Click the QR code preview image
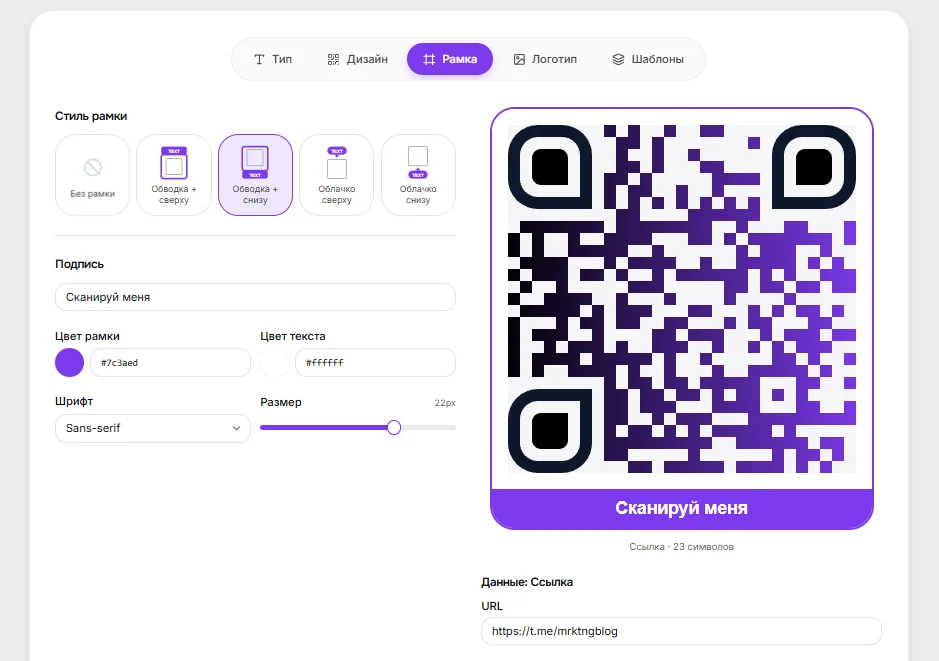Image resolution: width=939 pixels, height=661 pixels. pyautogui.click(x=681, y=299)
